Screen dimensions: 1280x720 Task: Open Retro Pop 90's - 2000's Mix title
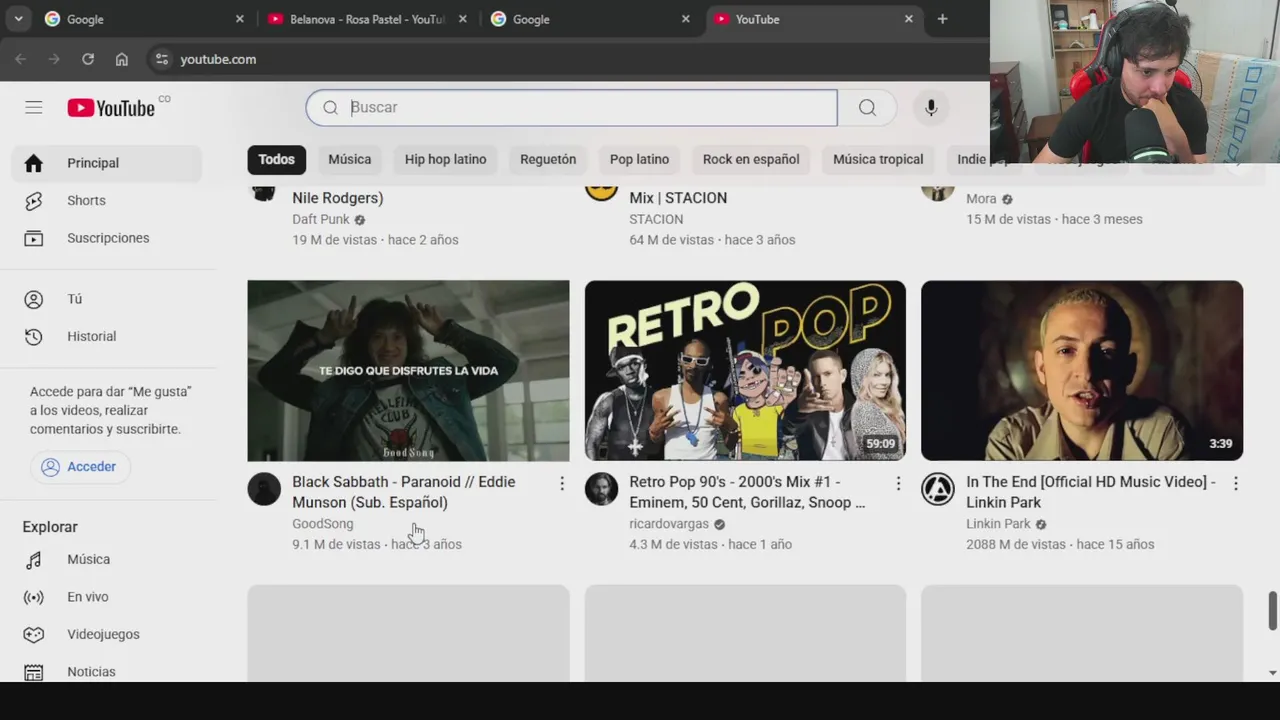(747, 492)
